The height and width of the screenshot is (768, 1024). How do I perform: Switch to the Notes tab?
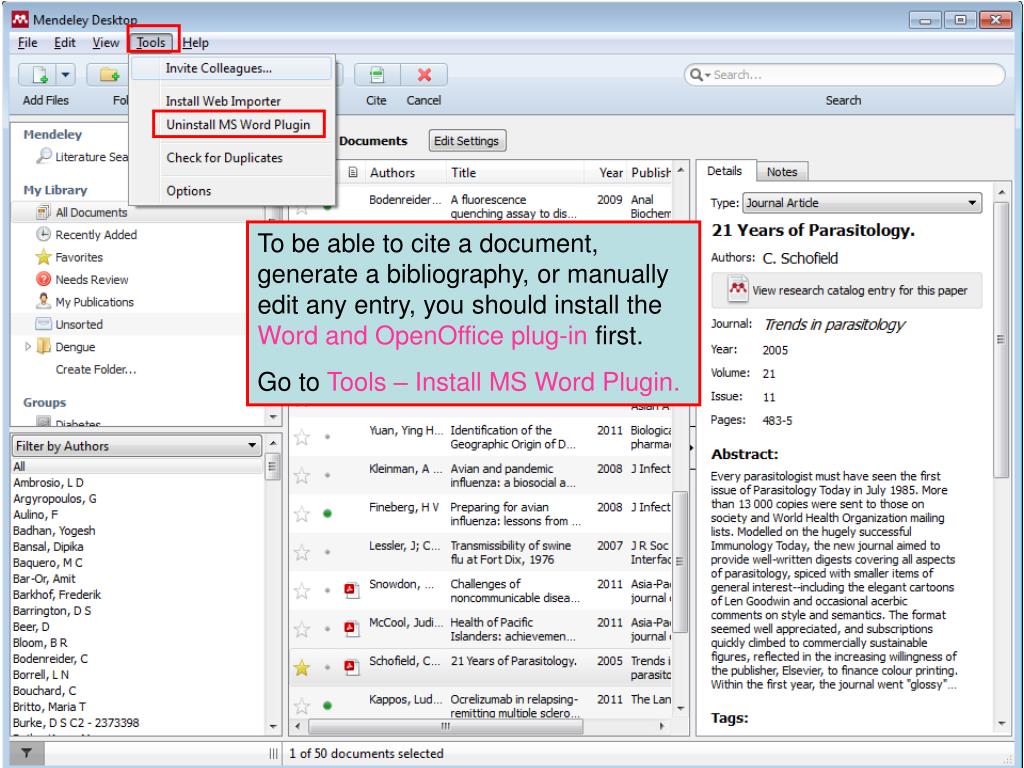point(782,172)
